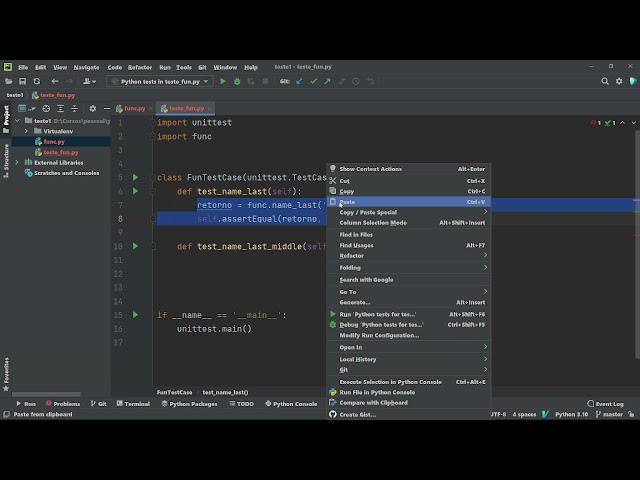Run test_name_last from gutter arrow
The height and width of the screenshot is (480, 640).
[x=136, y=191]
